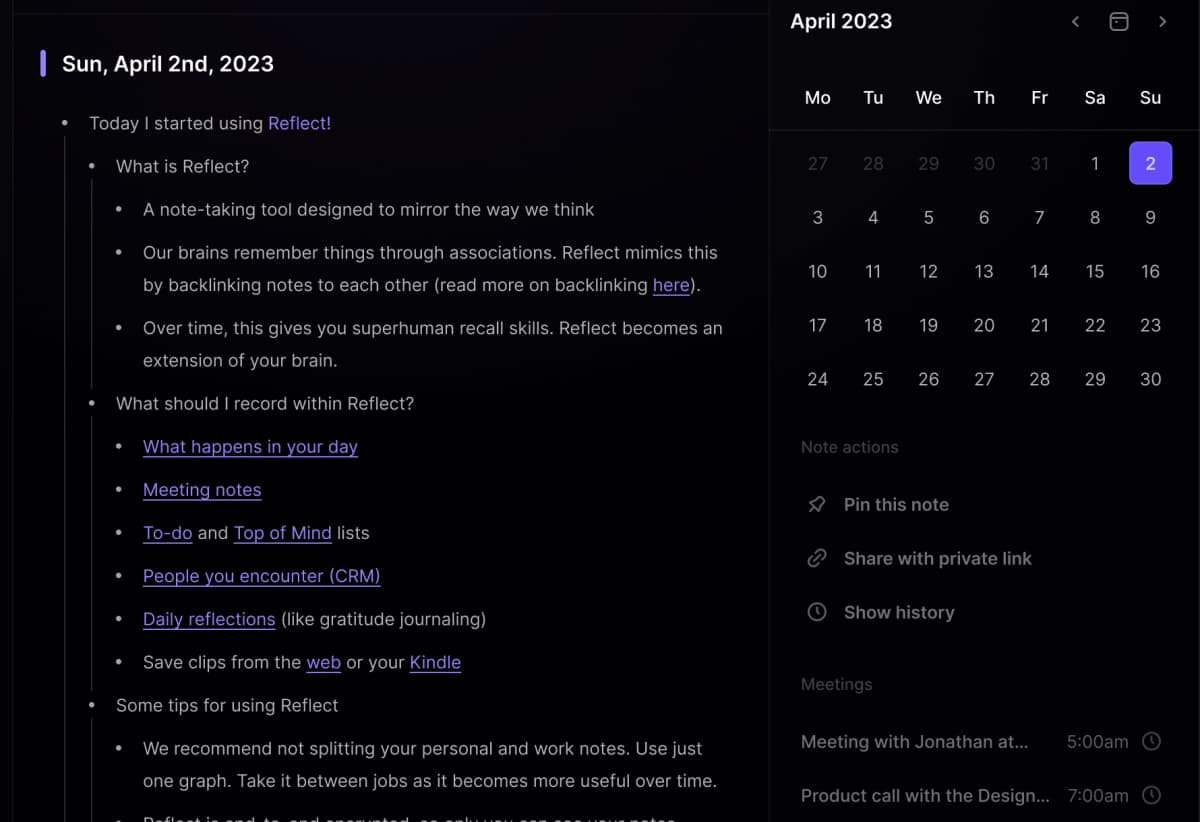Open the To-do link
The width and height of the screenshot is (1200, 822).
168,533
